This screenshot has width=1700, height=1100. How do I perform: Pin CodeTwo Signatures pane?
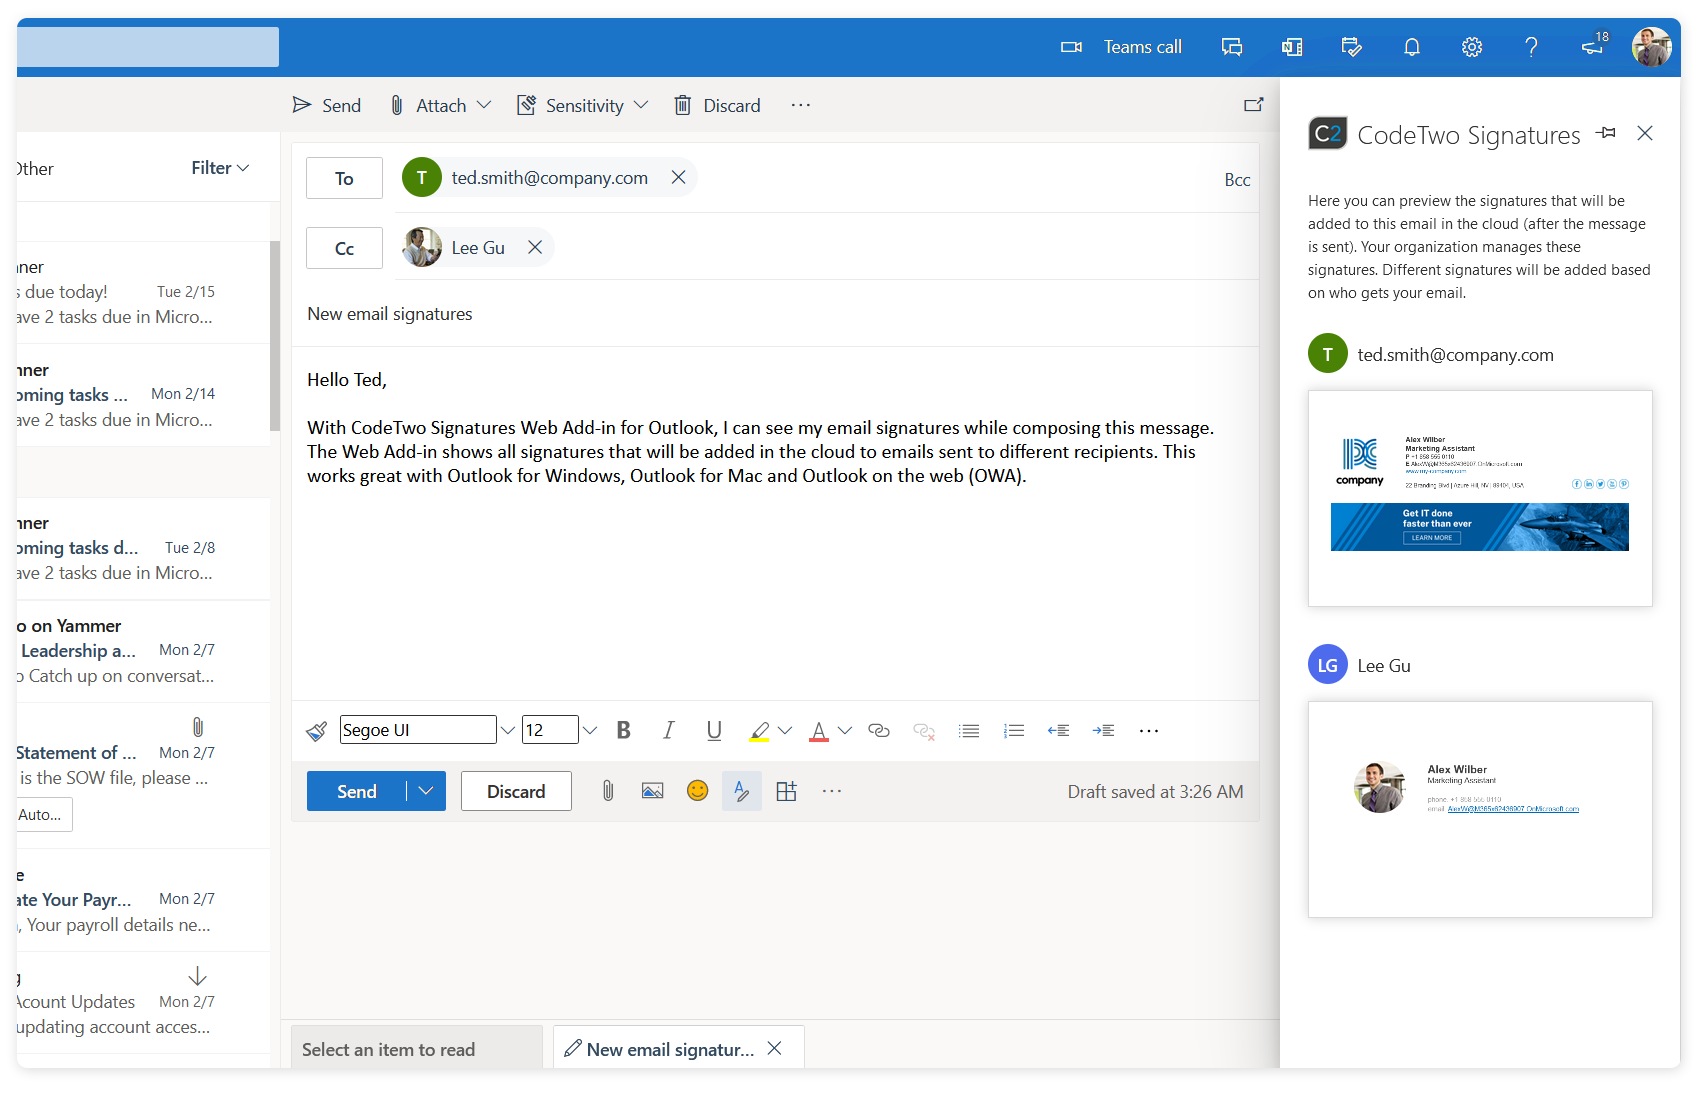point(1607,133)
